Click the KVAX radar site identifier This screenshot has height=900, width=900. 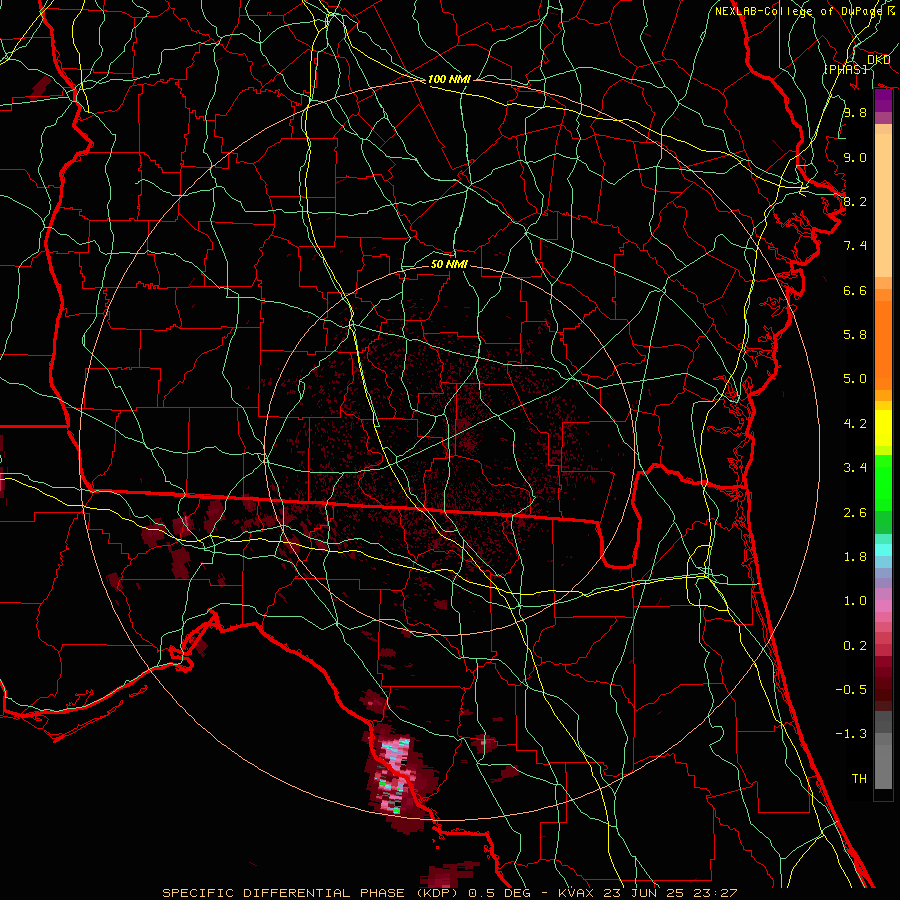point(577,893)
